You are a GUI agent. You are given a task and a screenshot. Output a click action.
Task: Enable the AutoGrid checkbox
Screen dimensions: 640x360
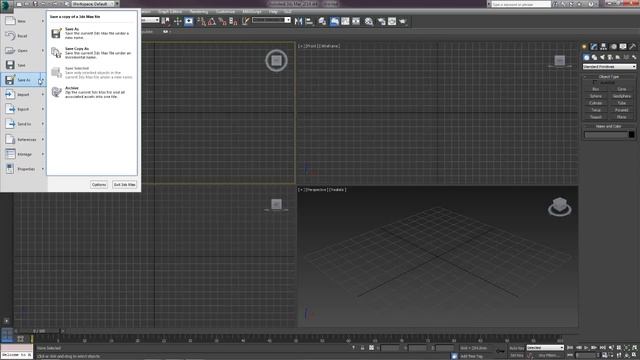pos(595,82)
